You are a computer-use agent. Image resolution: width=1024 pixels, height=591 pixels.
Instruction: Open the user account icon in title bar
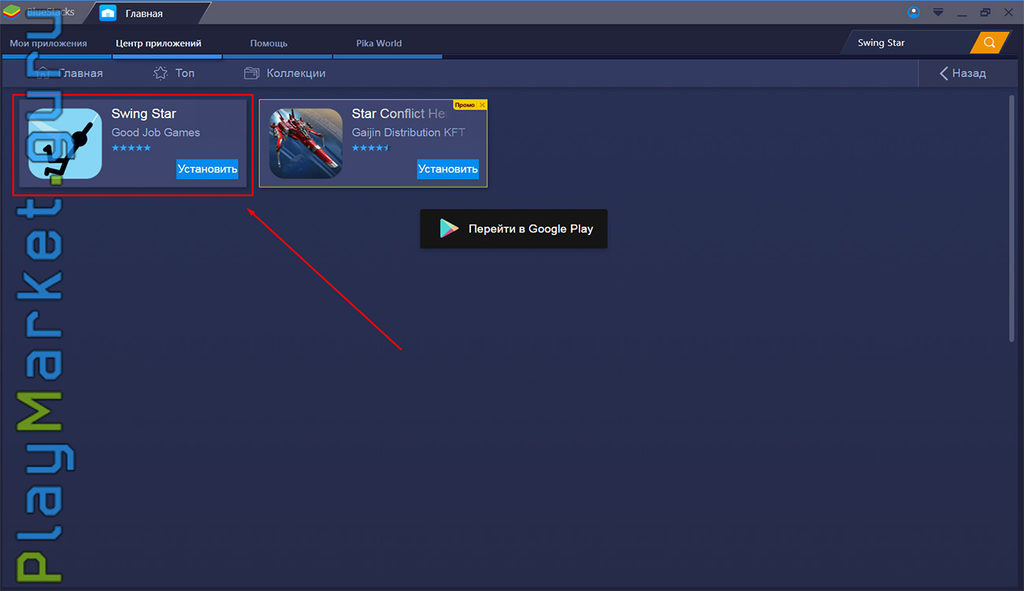pos(913,12)
